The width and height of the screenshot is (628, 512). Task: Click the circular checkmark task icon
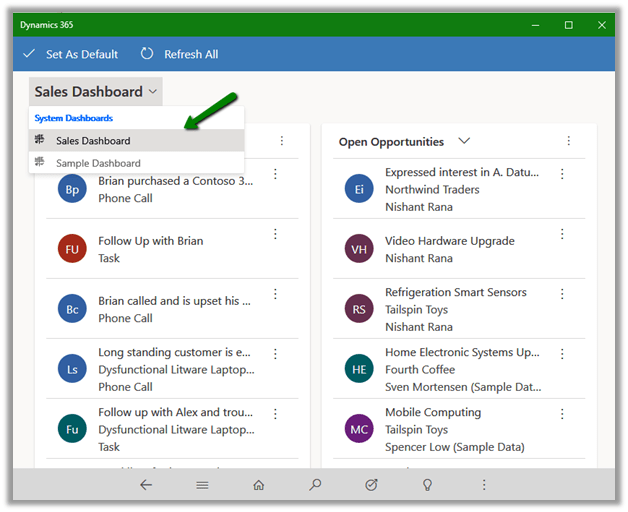tap(372, 485)
